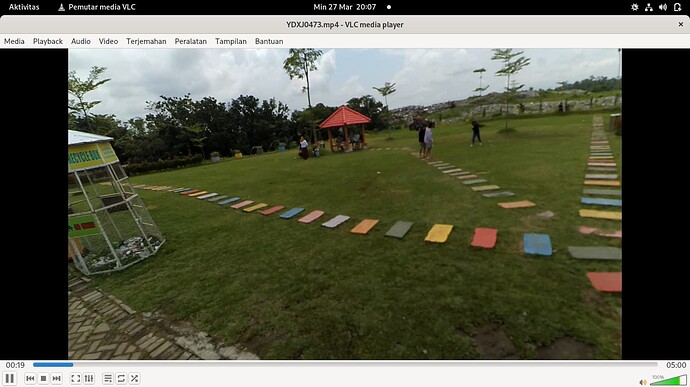
Task: Mute audio via speaker icon
Action: (x=643, y=382)
